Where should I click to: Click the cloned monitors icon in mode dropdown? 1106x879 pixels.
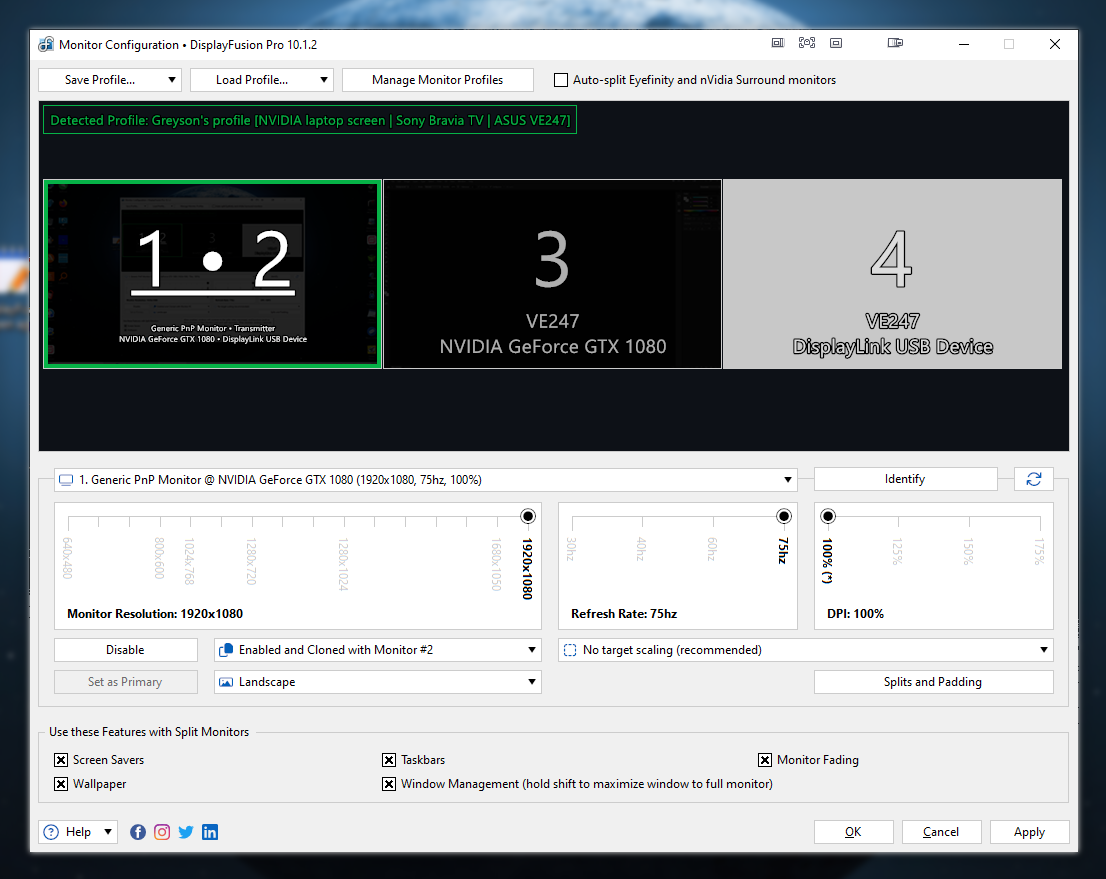tap(226, 650)
